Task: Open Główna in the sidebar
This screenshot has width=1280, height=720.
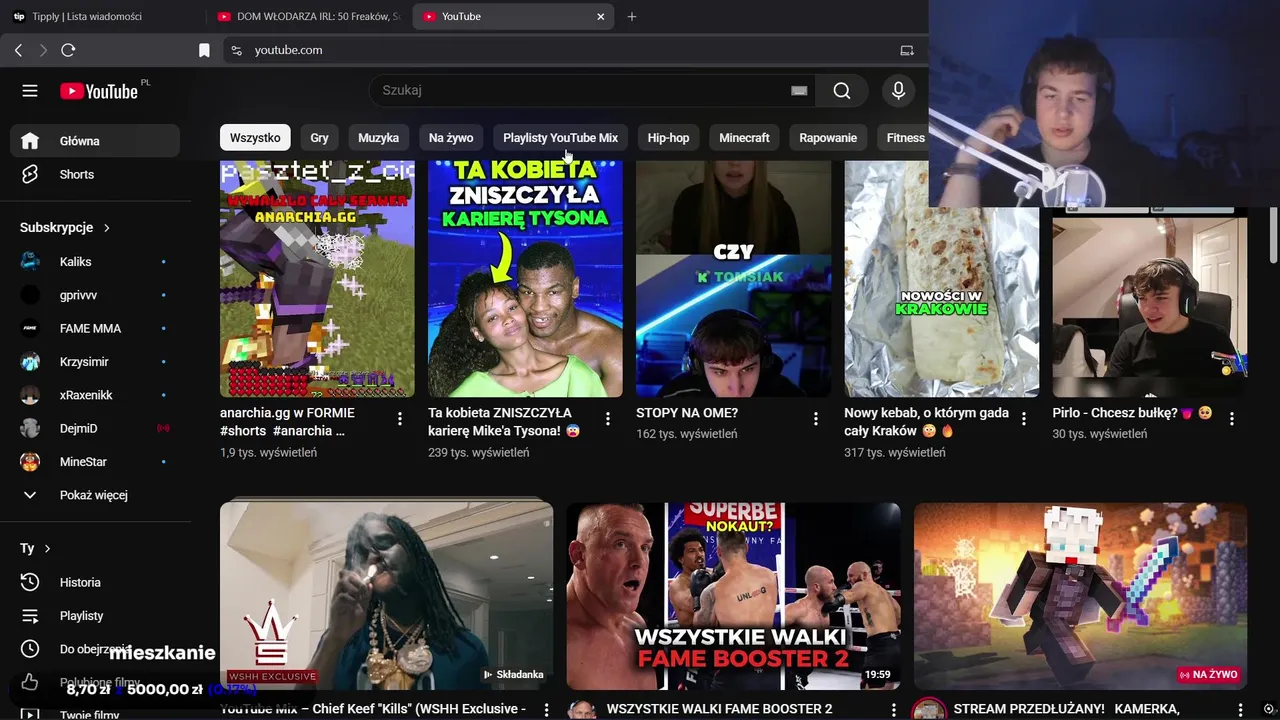Action: (x=95, y=141)
